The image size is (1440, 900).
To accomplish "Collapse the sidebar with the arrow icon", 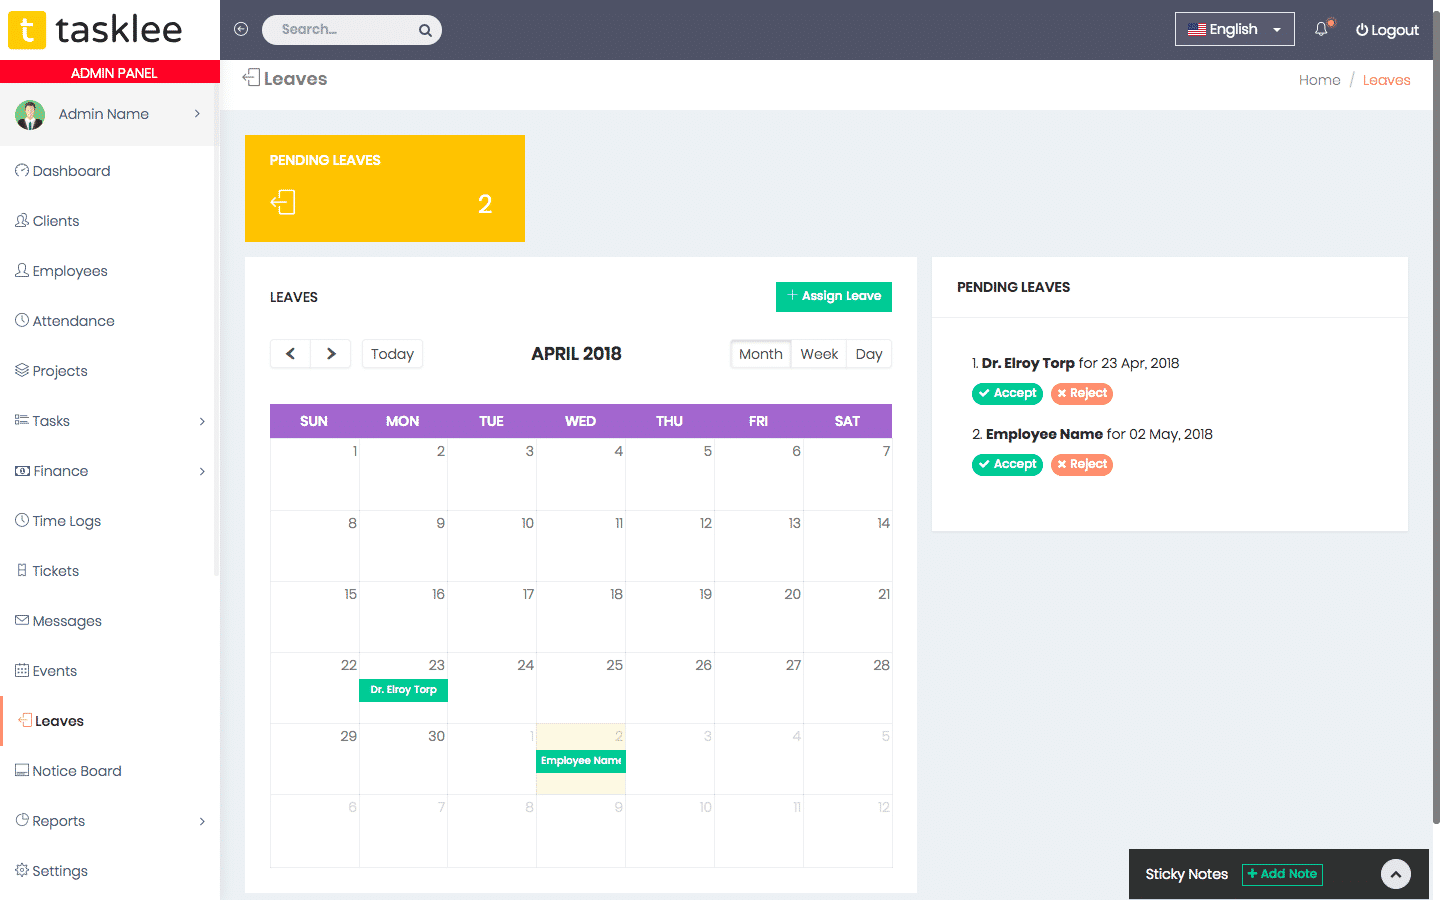I will tap(241, 29).
